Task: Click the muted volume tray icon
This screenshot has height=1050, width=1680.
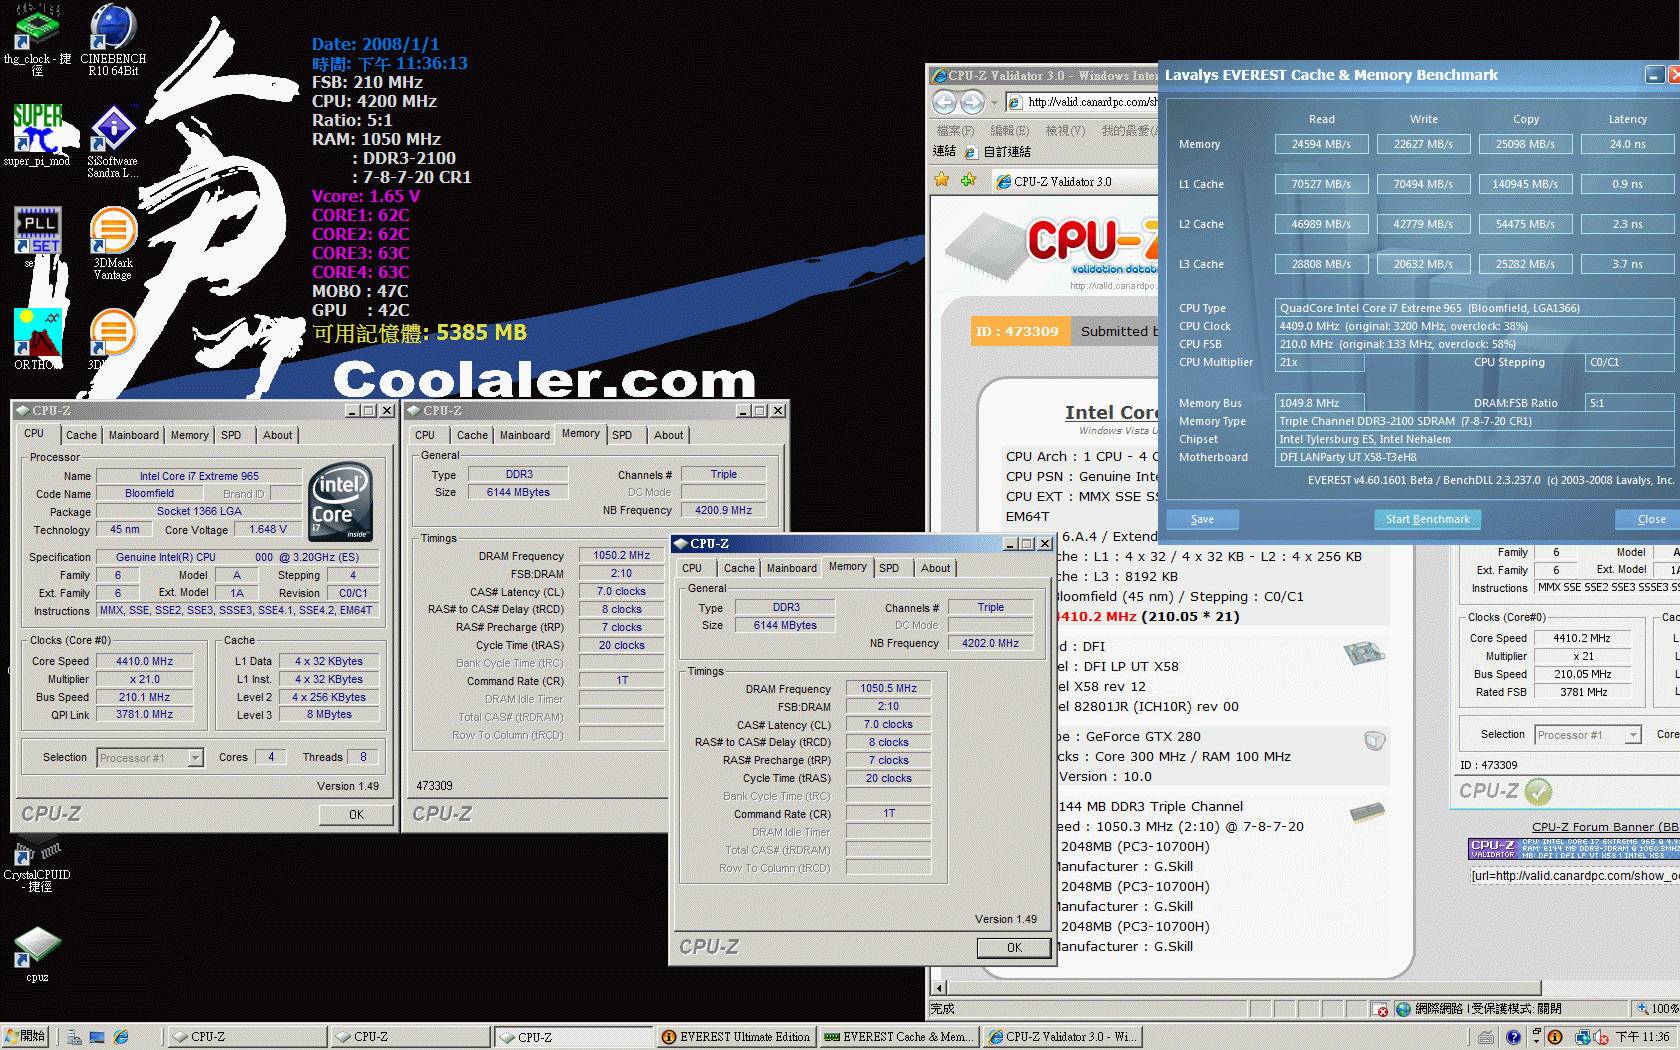Action: 1600,1037
